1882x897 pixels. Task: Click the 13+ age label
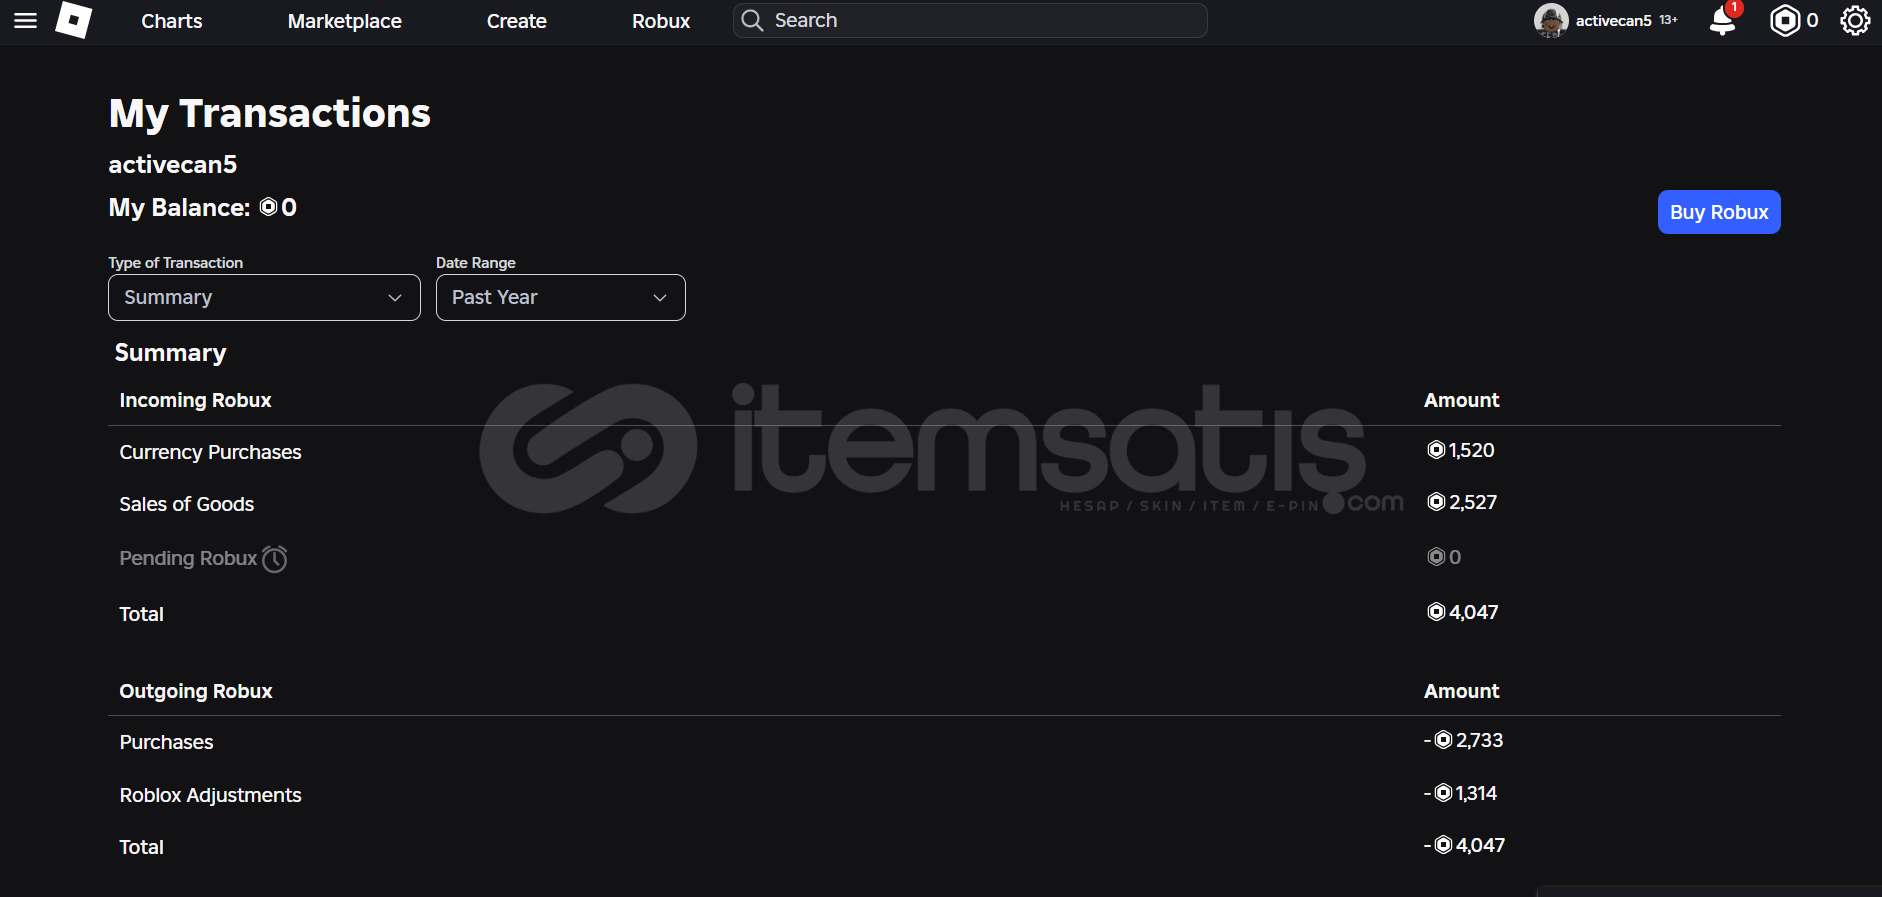(x=1669, y=20)
